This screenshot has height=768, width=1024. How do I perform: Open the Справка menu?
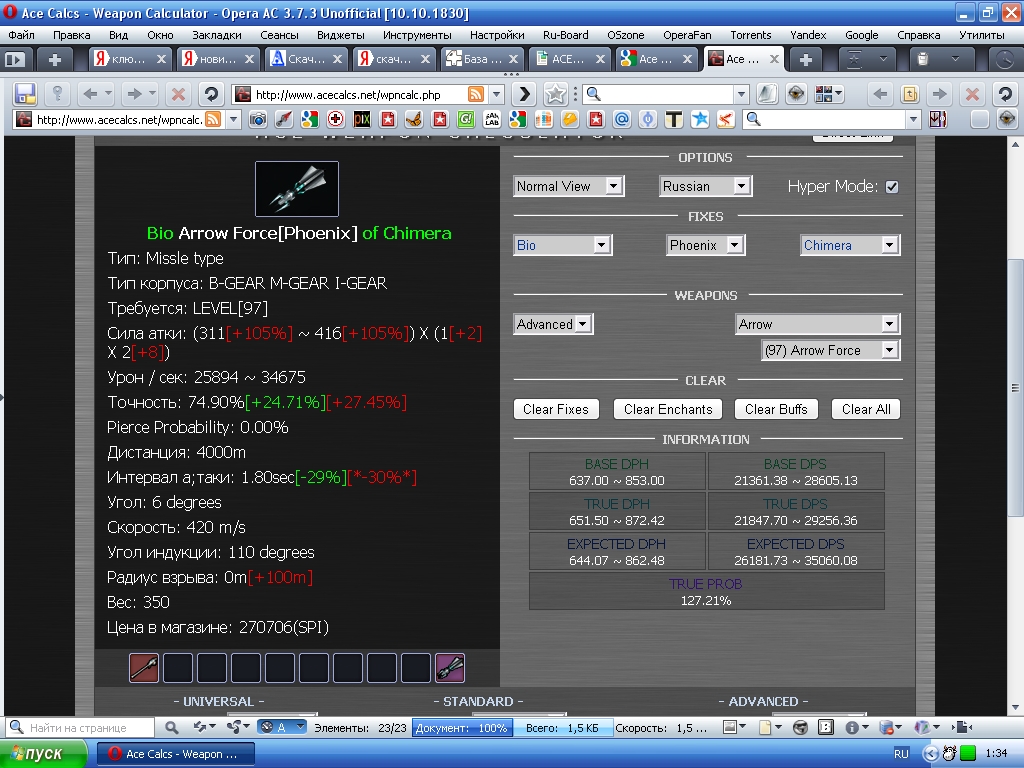pyautogui.click(x=918, y=35)
